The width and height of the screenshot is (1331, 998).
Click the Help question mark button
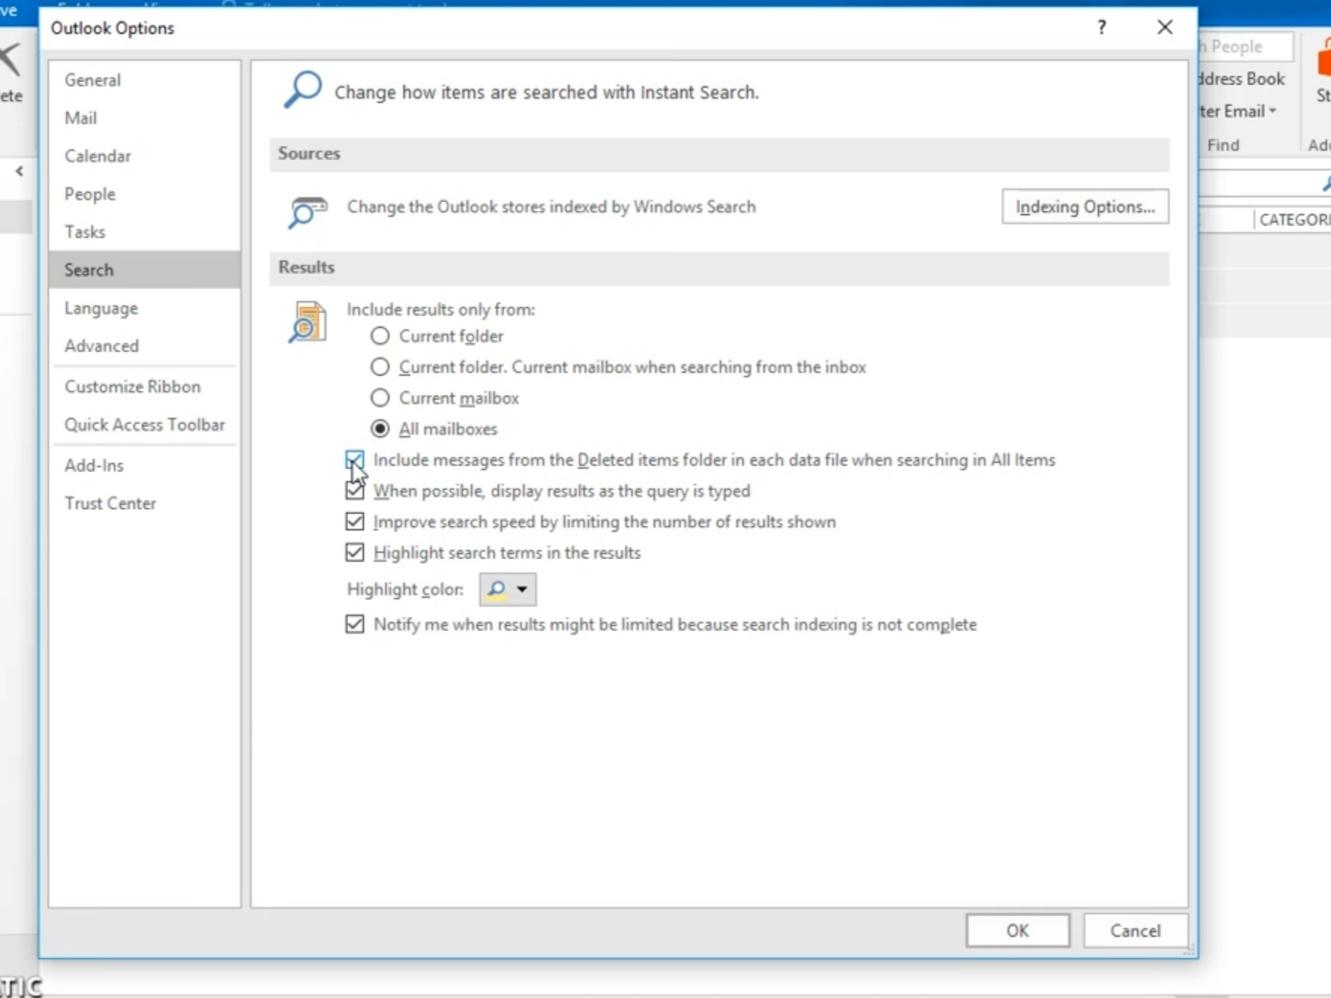coord(1102,28)
